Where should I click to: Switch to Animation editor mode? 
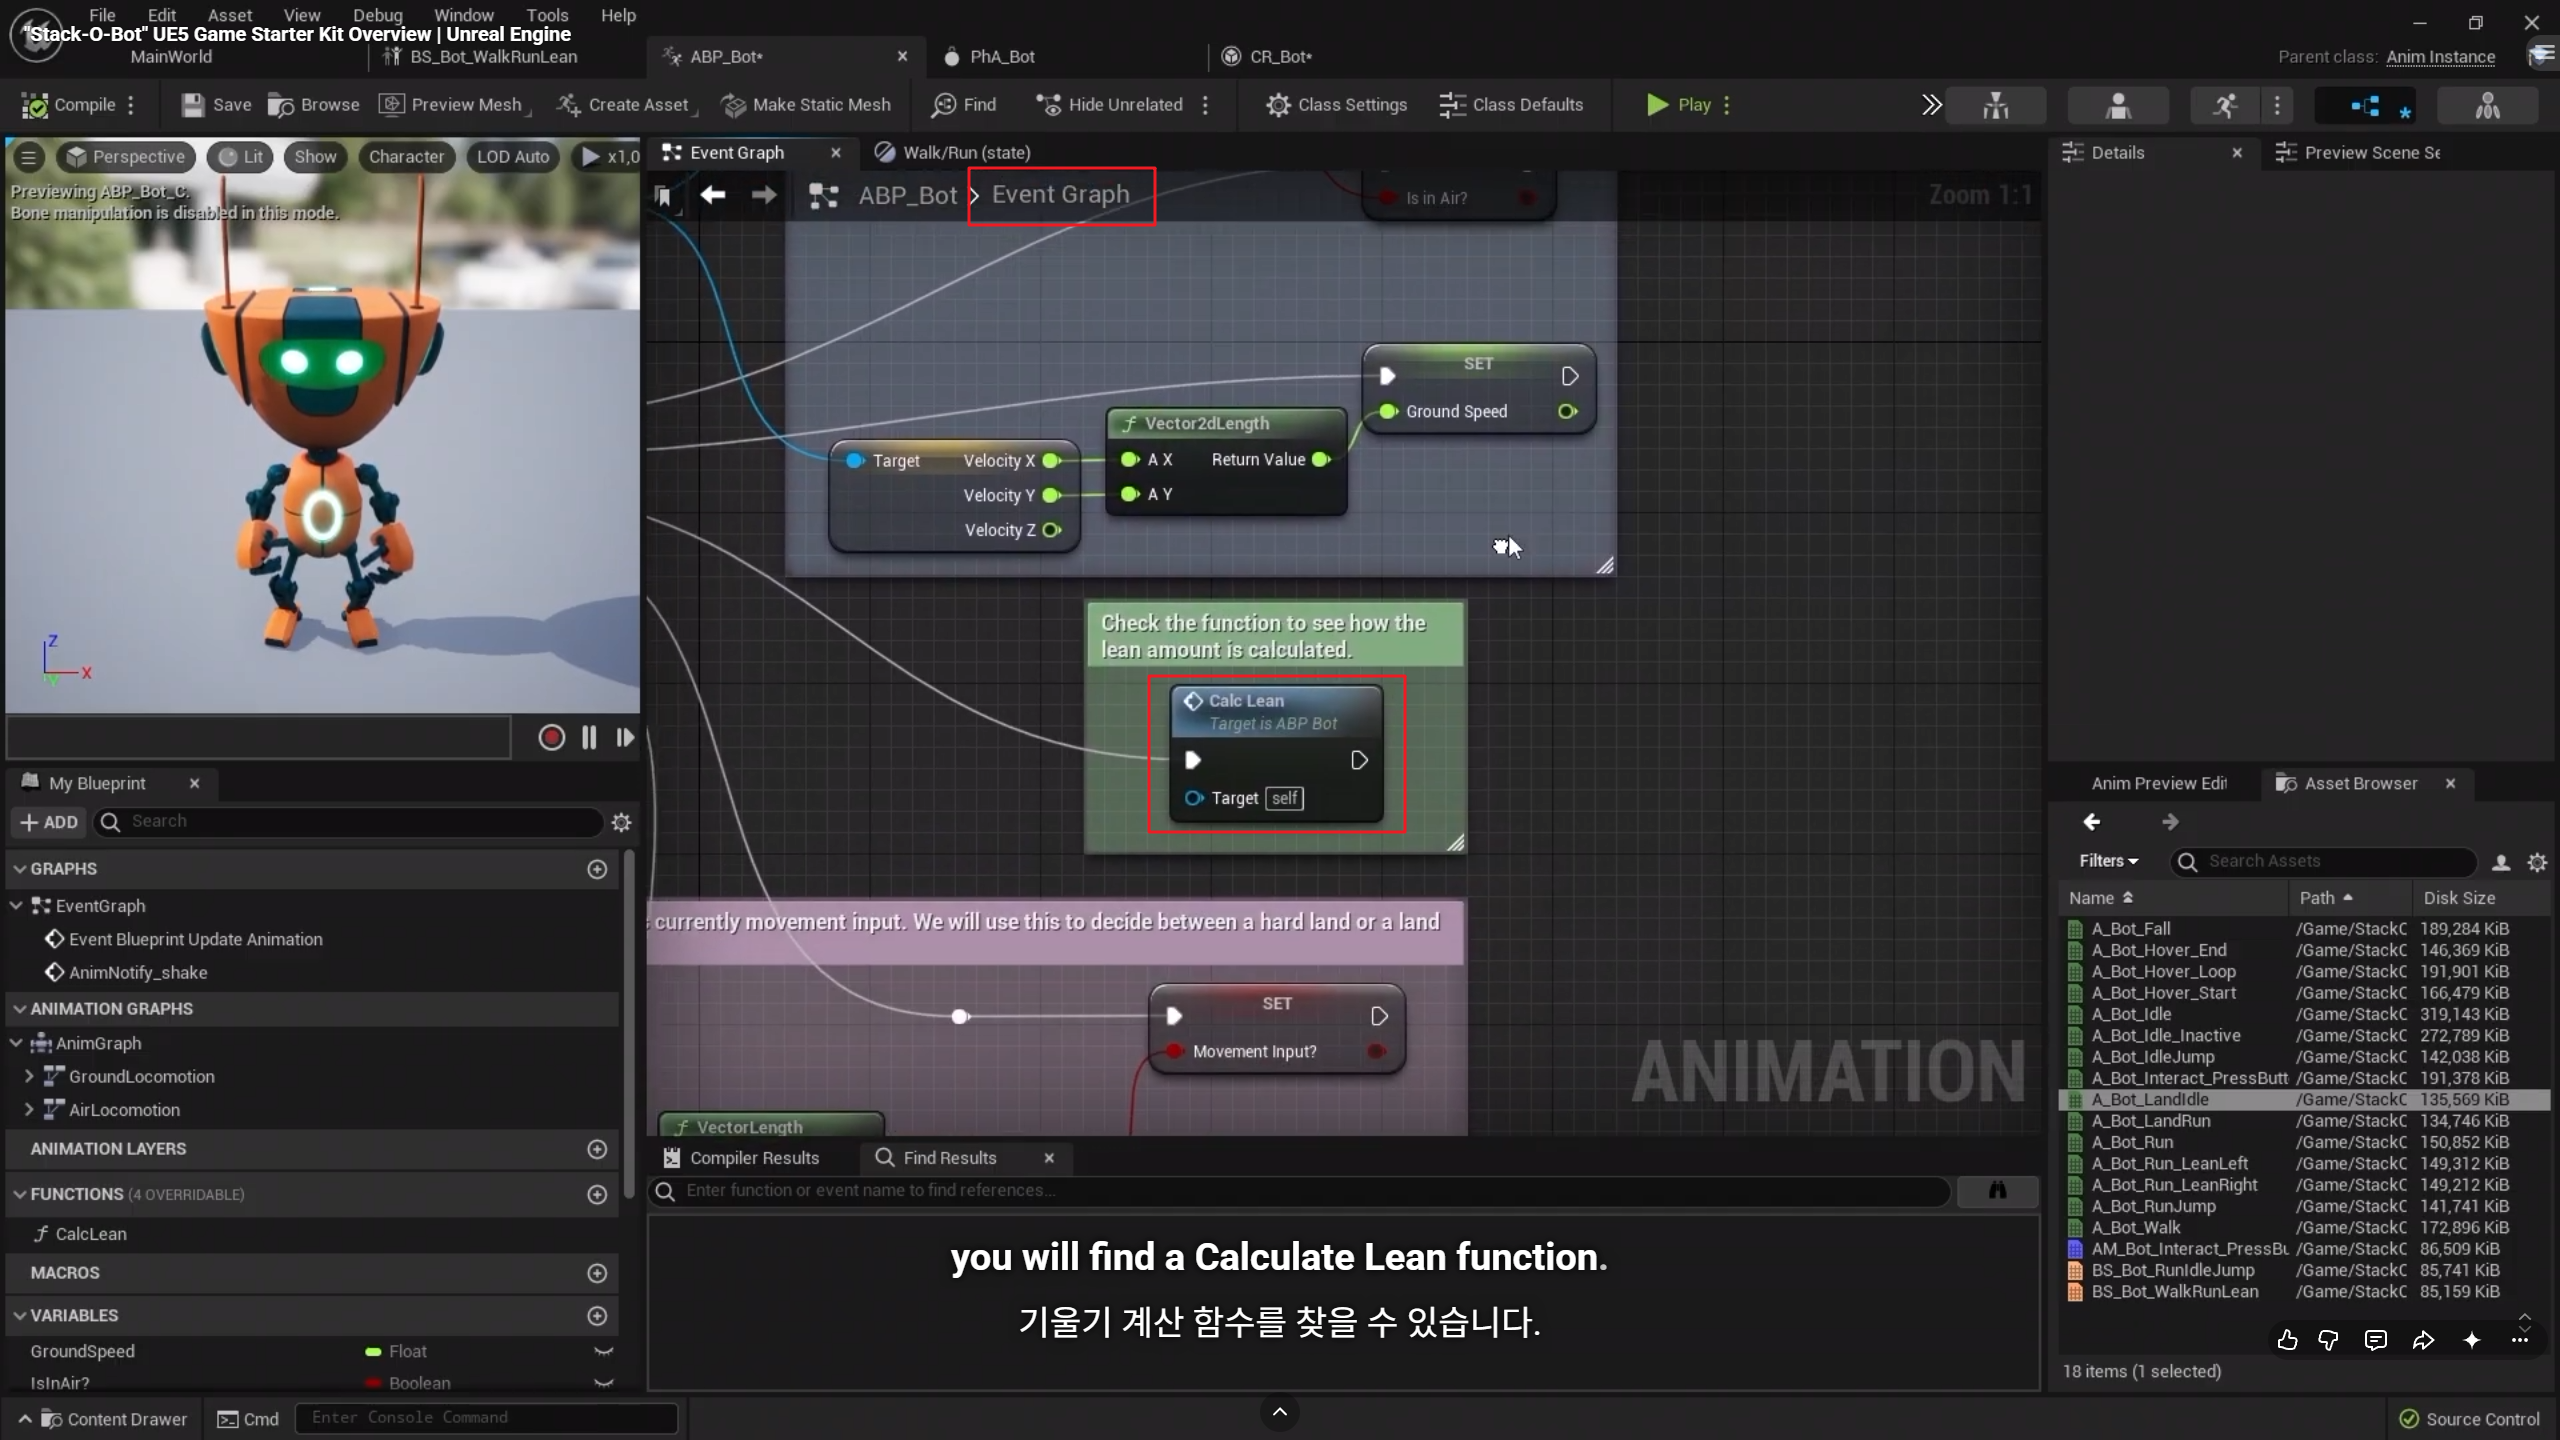coord(2225,105)
